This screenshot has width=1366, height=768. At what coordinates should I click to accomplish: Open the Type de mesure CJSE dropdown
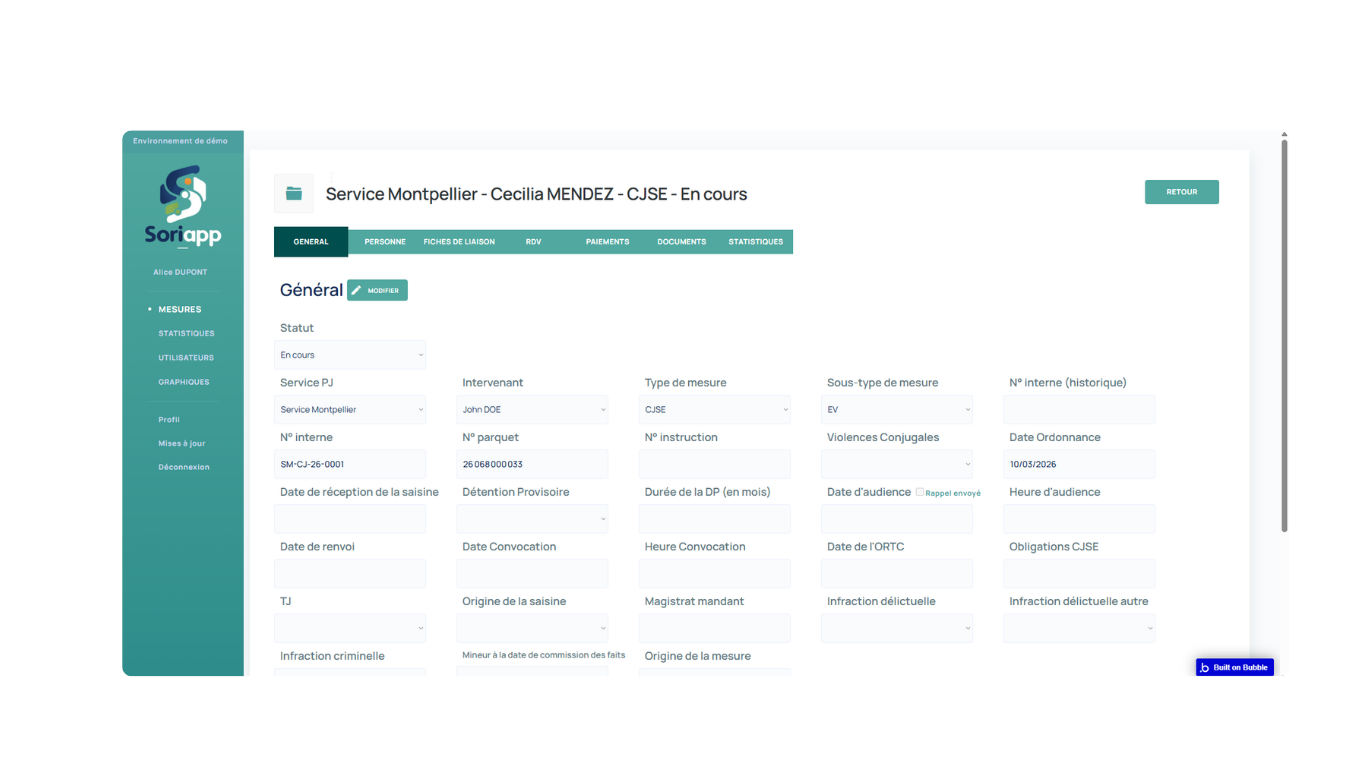[x=715, y=409]
